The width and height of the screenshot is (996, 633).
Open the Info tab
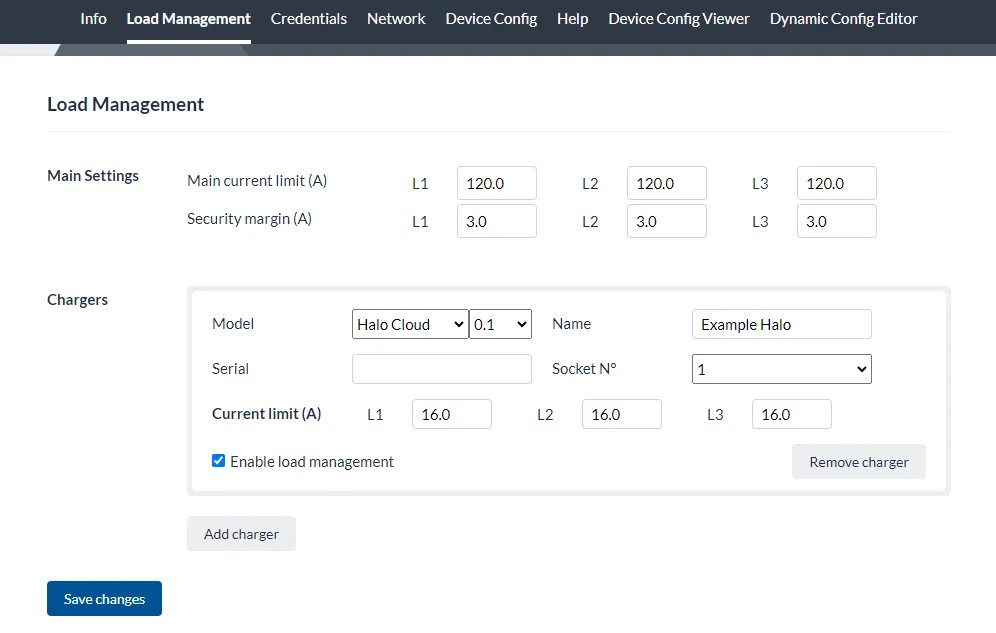pyautogui.click(x=93, y=19)
